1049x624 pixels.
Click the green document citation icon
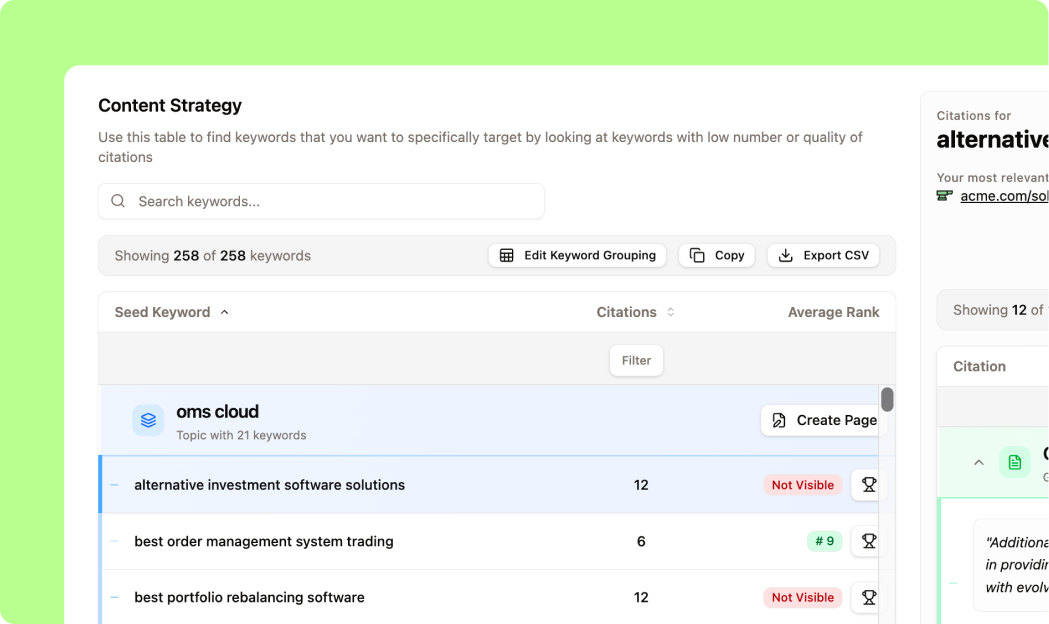[x=1015, y=462]
